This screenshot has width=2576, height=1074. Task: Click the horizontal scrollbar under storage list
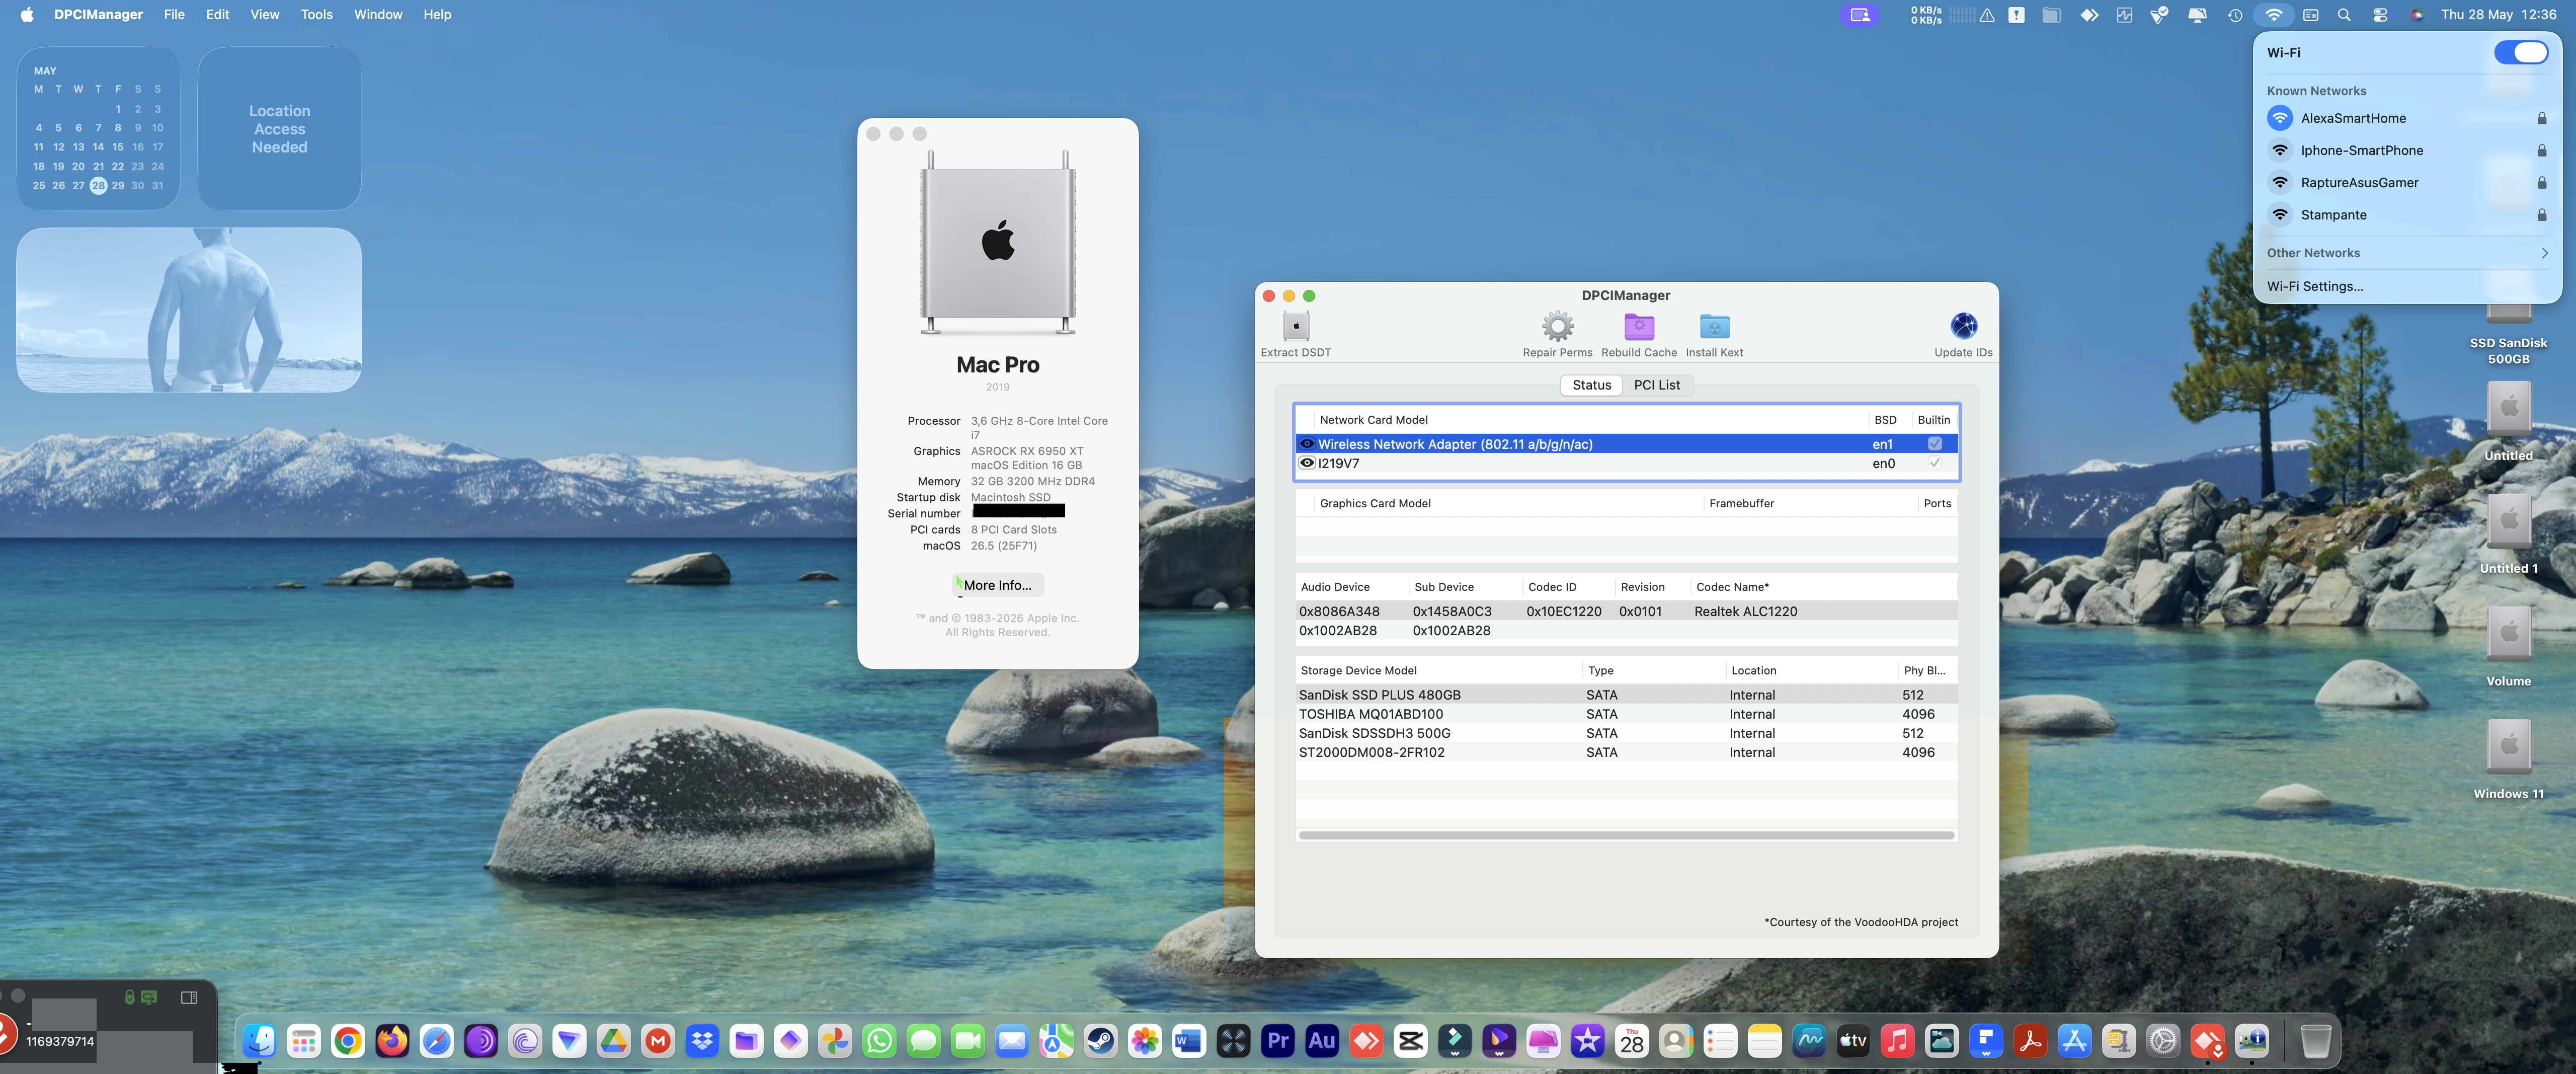tap(1626, 835)
